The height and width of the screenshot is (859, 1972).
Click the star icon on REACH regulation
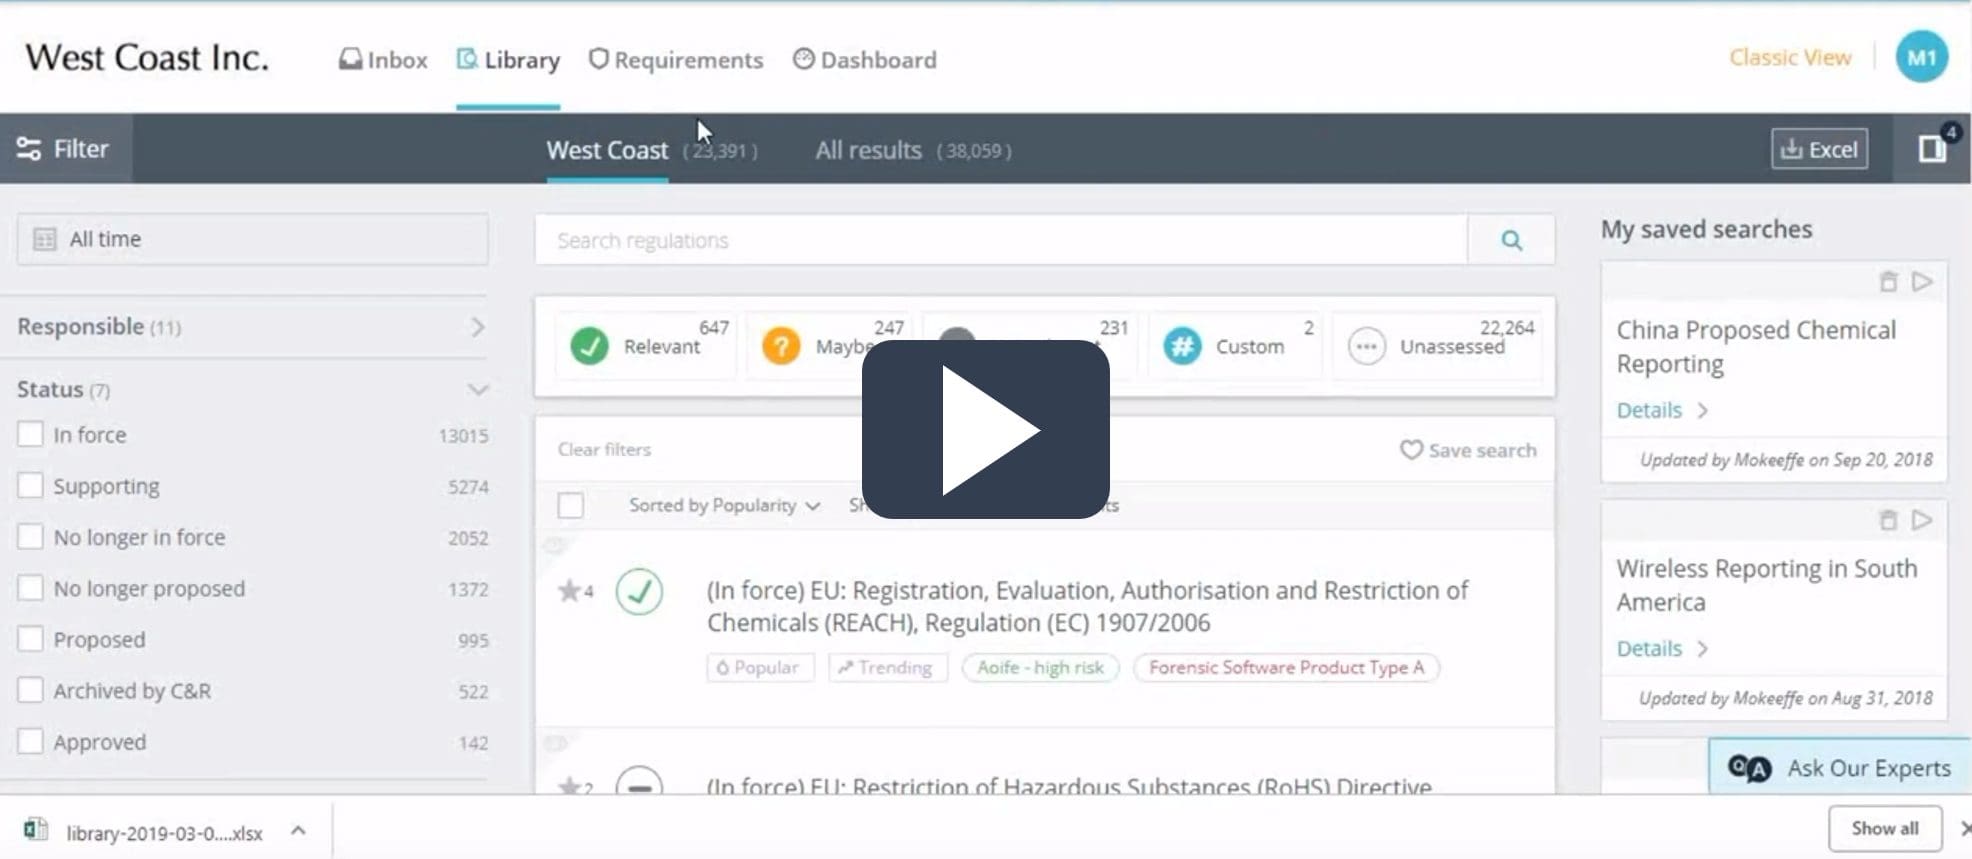tap(569, 591)
